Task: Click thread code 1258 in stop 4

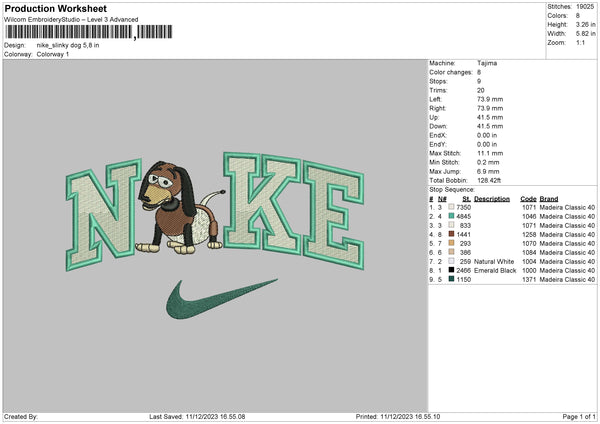Action: 529,235
